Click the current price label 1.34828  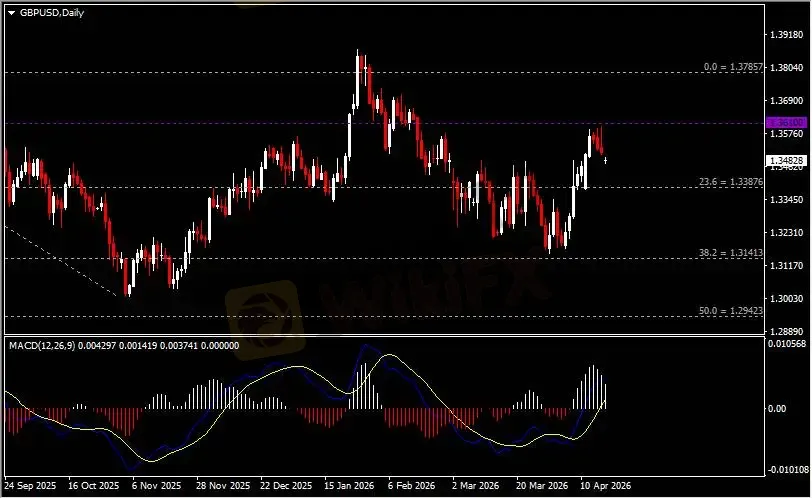pos(785,160)
